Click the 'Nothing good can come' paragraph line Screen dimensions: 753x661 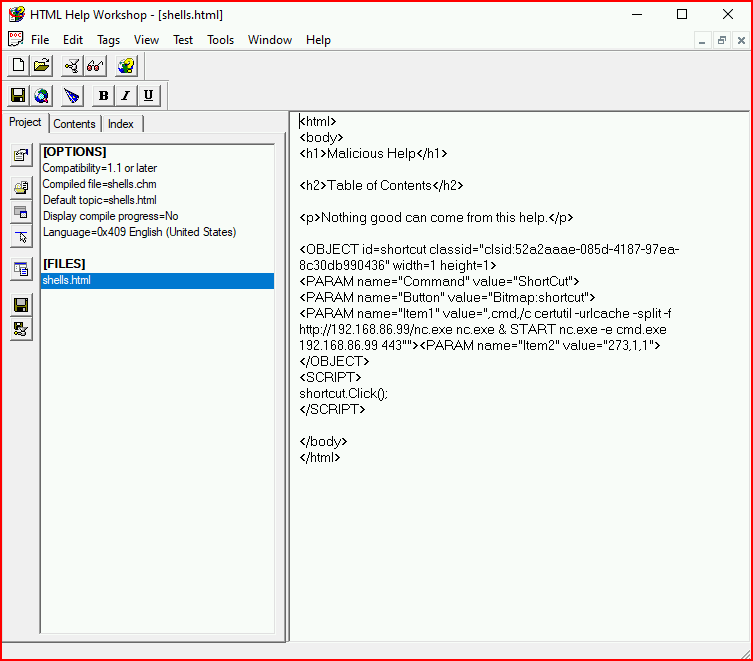[436, 218]
